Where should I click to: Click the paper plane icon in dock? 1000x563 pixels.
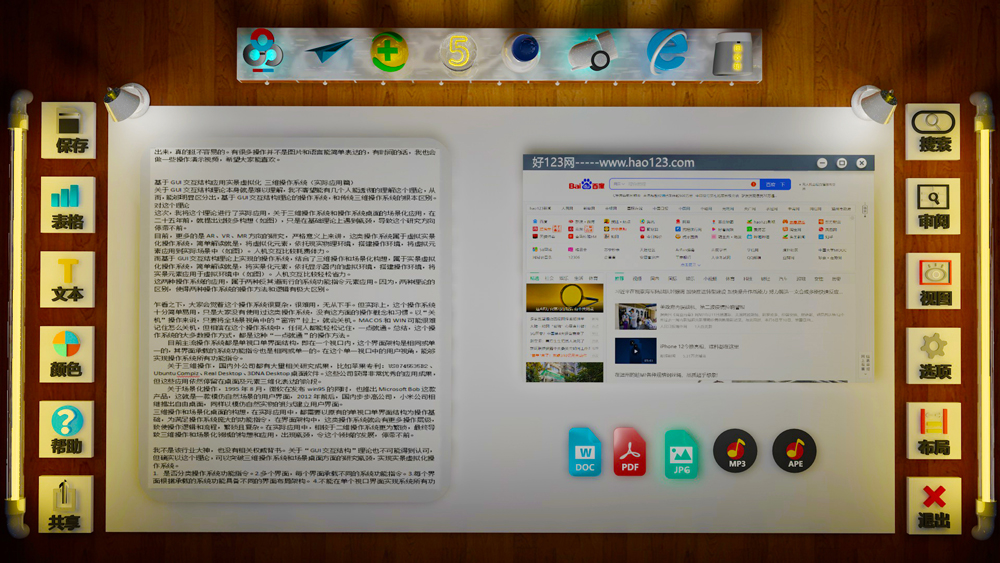click(x=327, y=51)
